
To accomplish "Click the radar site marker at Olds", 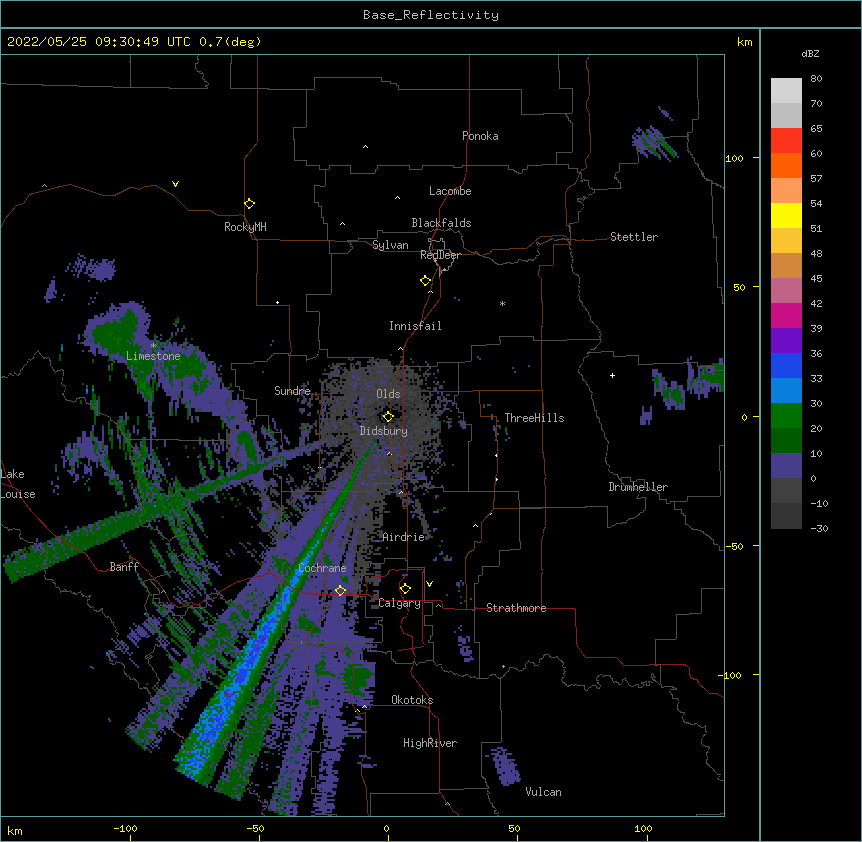I will click(x=388, y=417).
